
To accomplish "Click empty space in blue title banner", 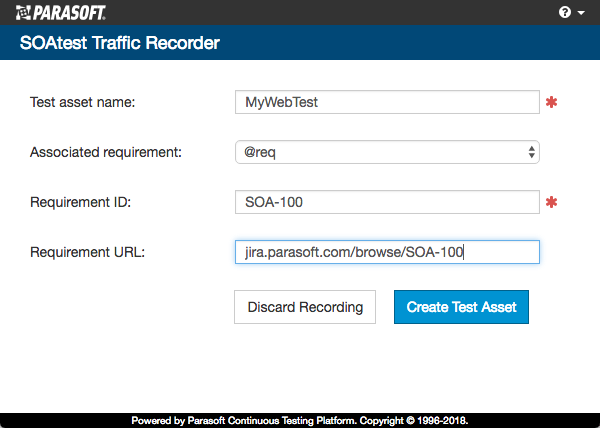I will [409, 42].
